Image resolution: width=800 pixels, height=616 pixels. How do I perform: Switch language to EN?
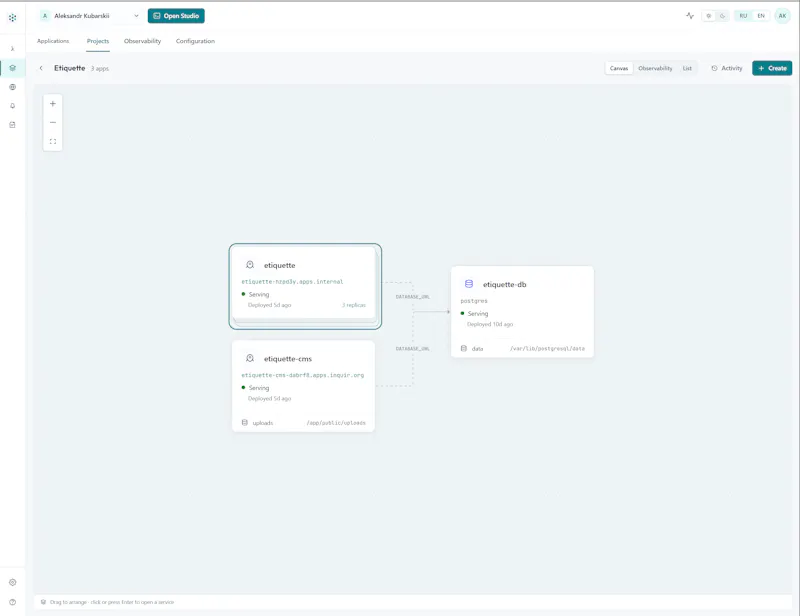click(x=761, y=16)
